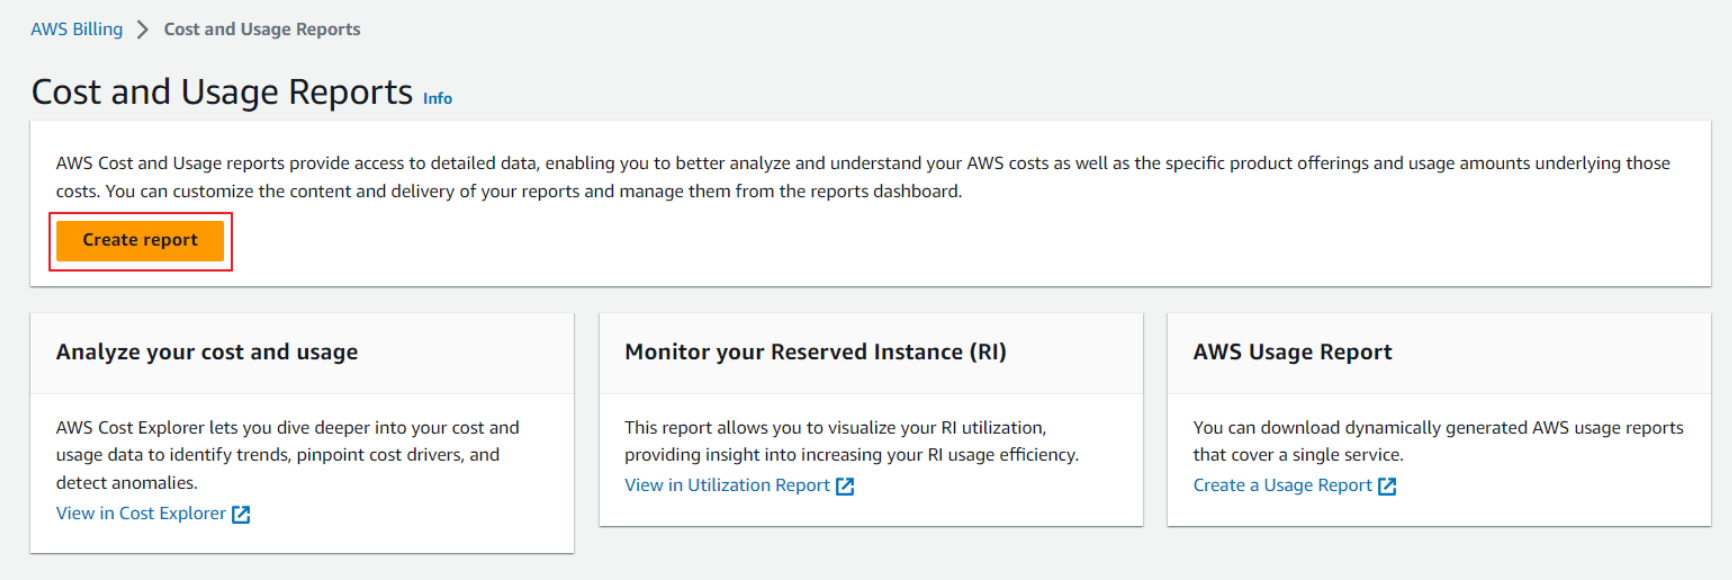Viewport: 1732px width, 580px height.
Task: Click the Analyze your cost and usage heading
Action: coord(207,352)
